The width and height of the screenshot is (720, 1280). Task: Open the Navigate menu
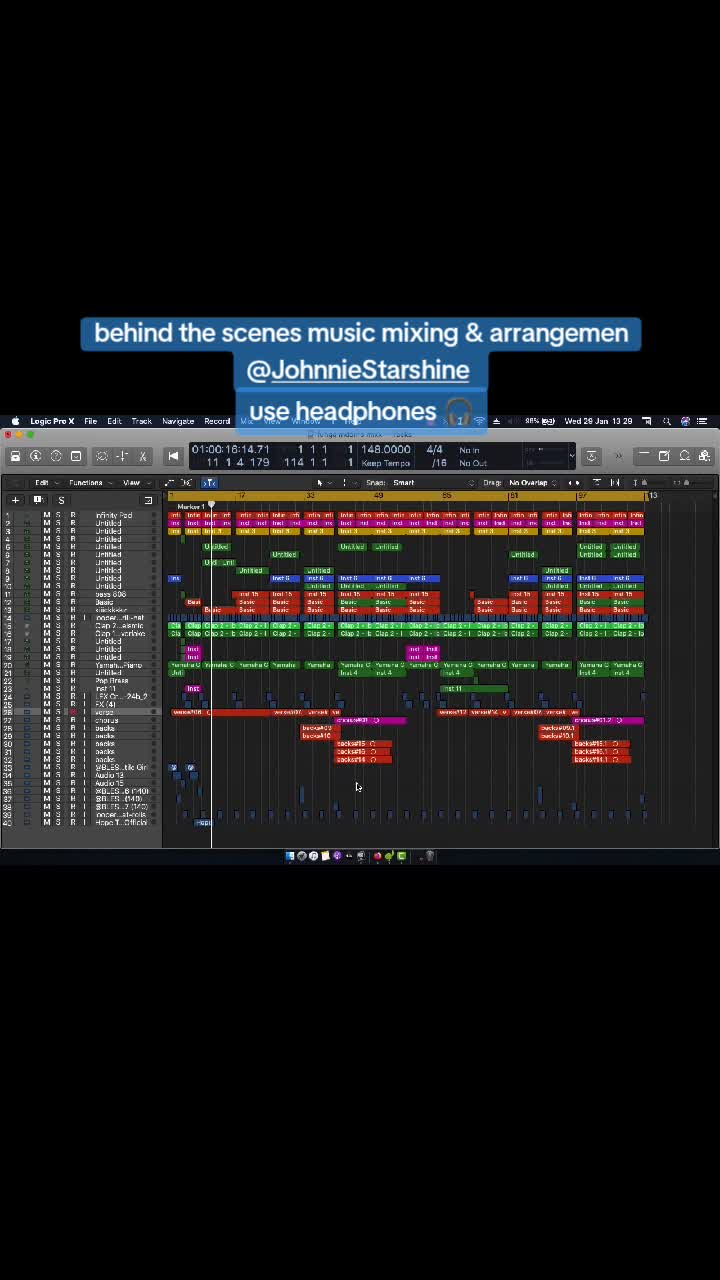coord(178,421)
